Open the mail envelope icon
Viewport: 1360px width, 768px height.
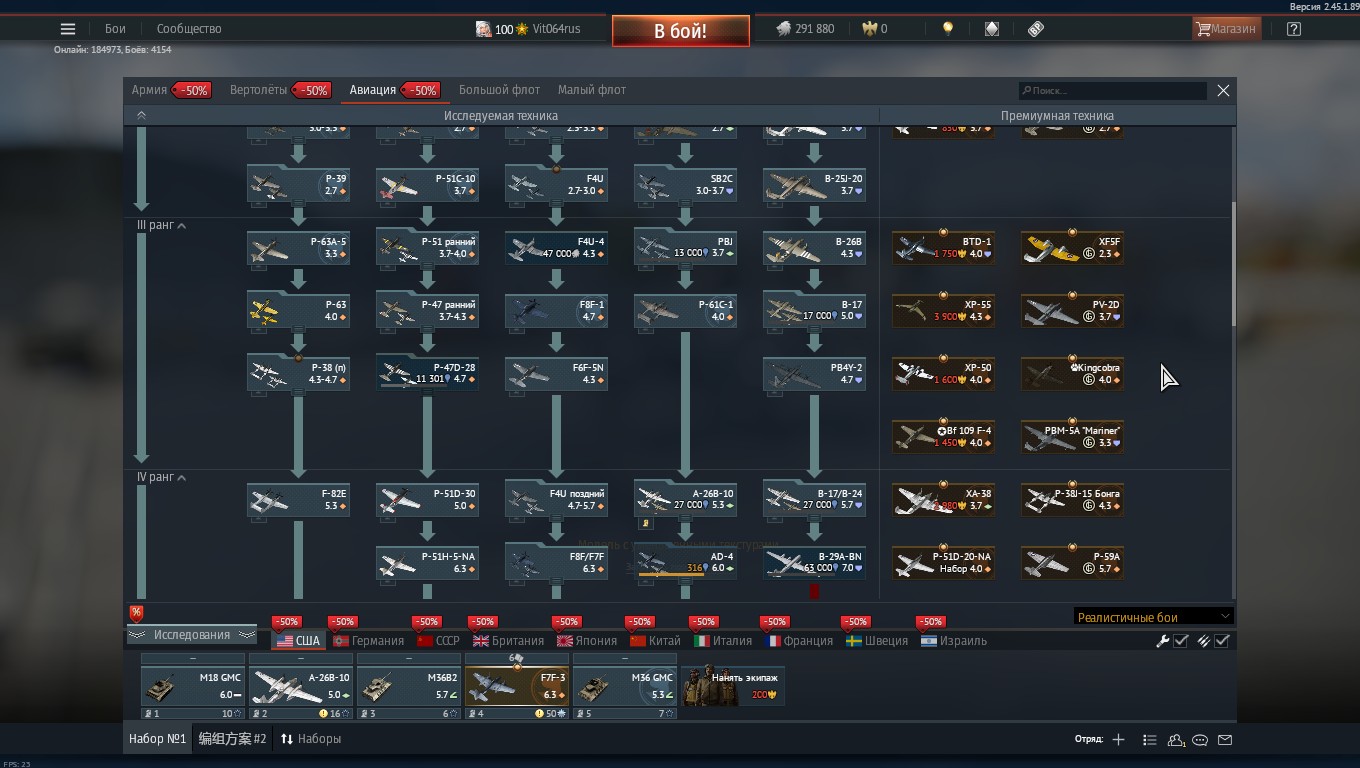pos(1225,740)
